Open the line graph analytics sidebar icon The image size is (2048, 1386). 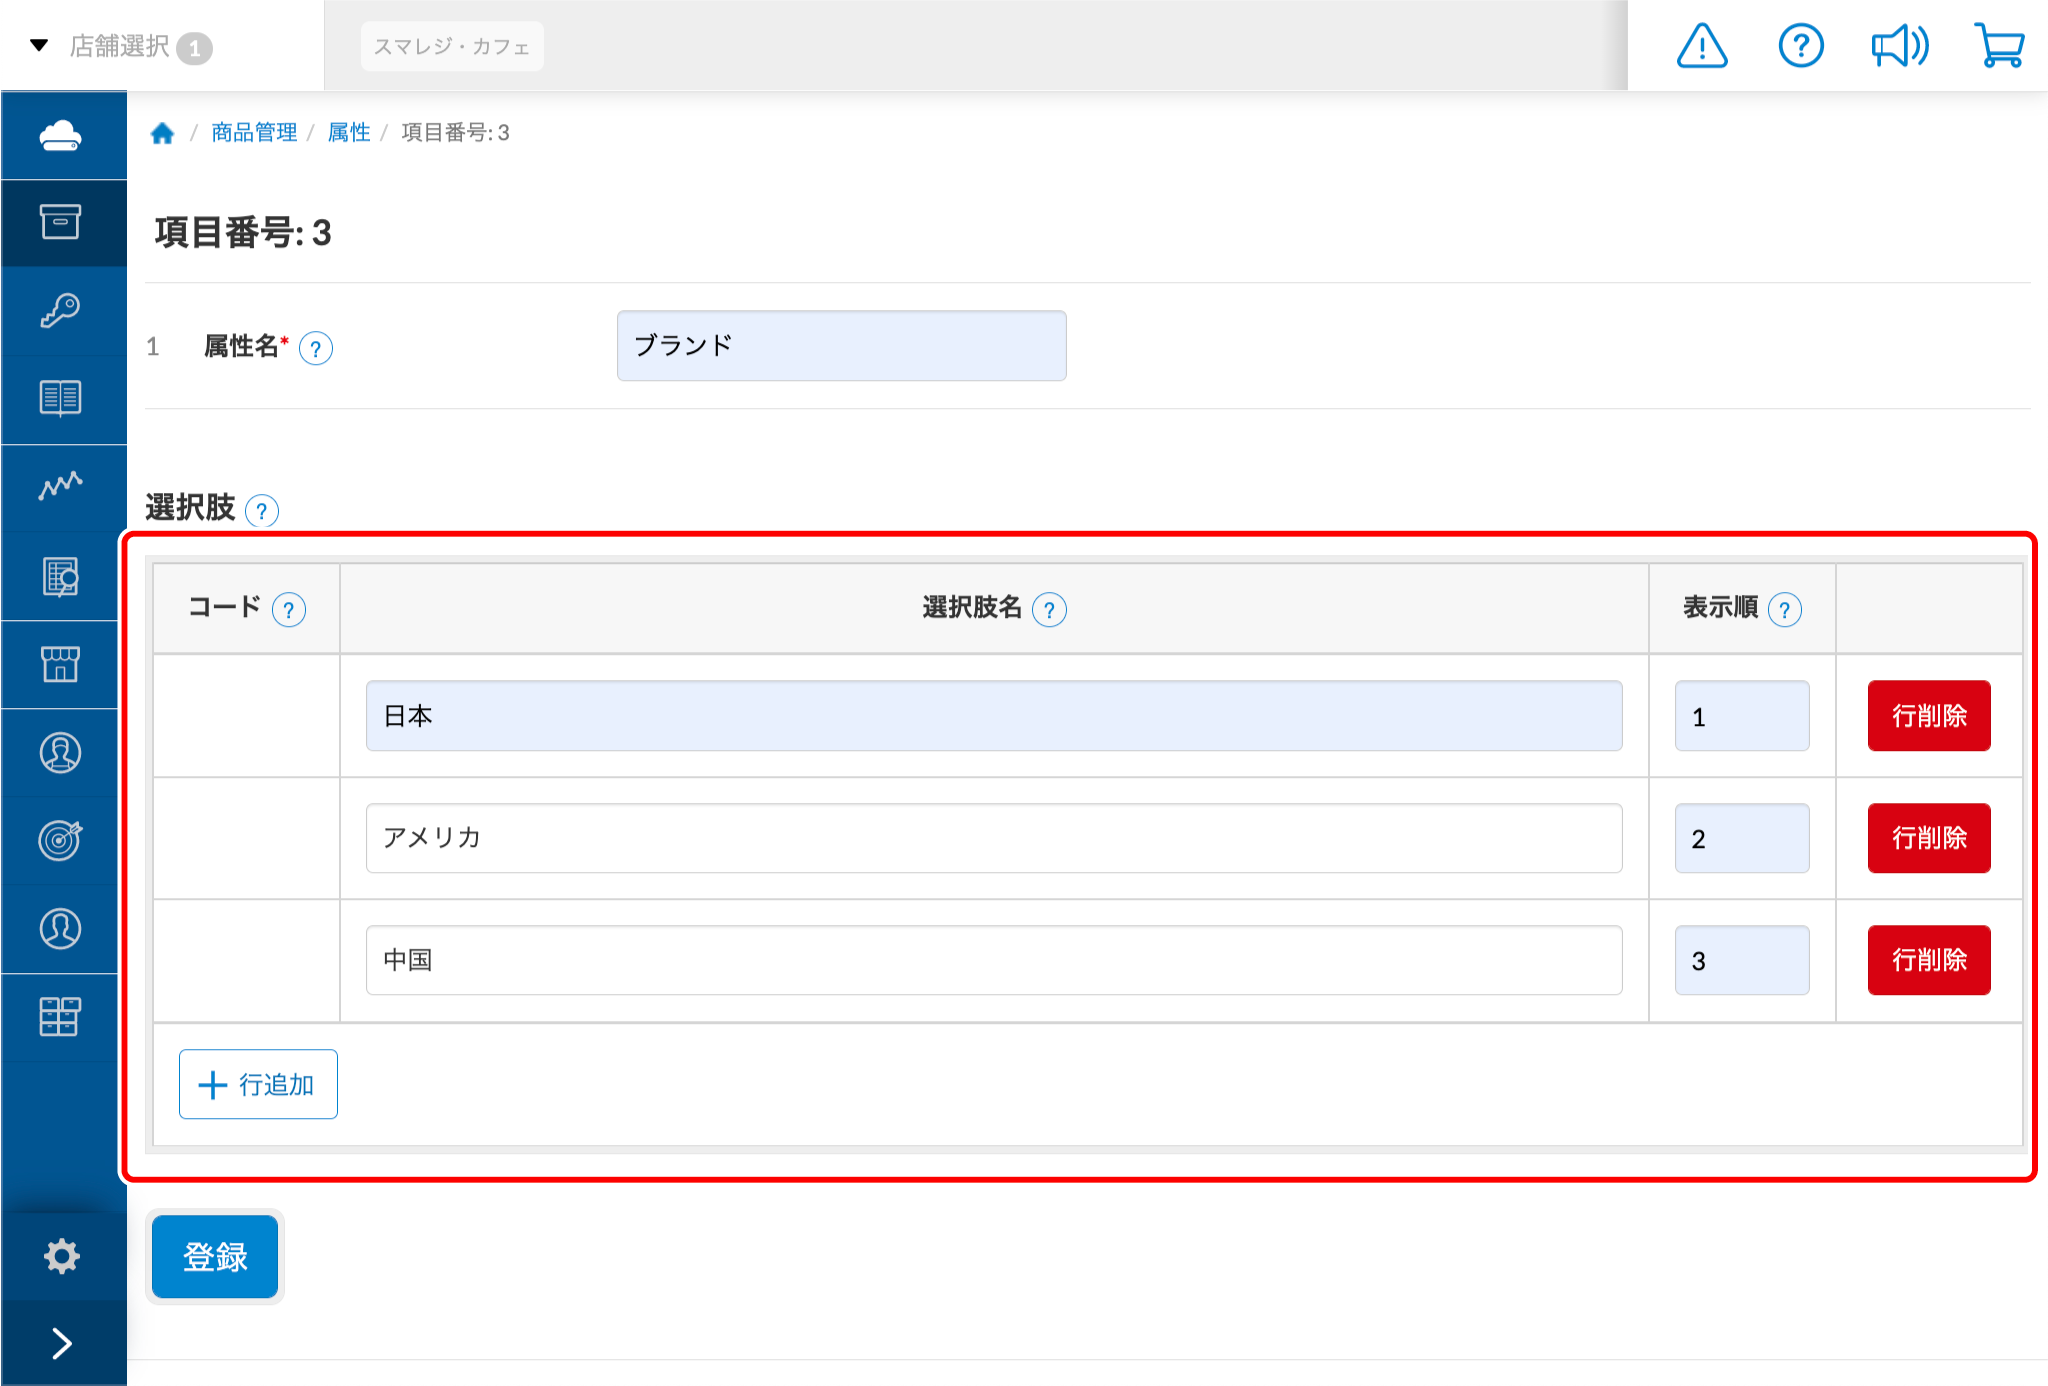(x=61, y=486)
